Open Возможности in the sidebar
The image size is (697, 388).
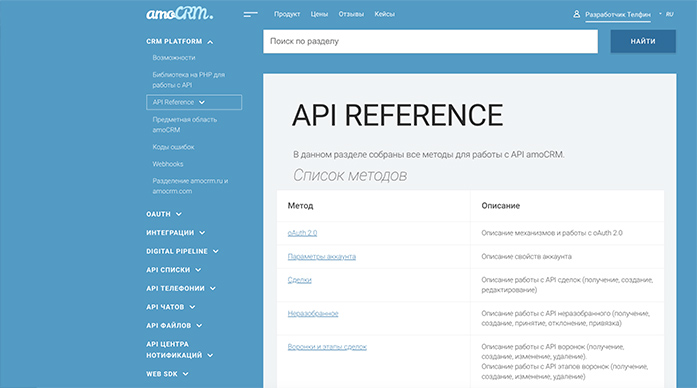pos(174,58)
